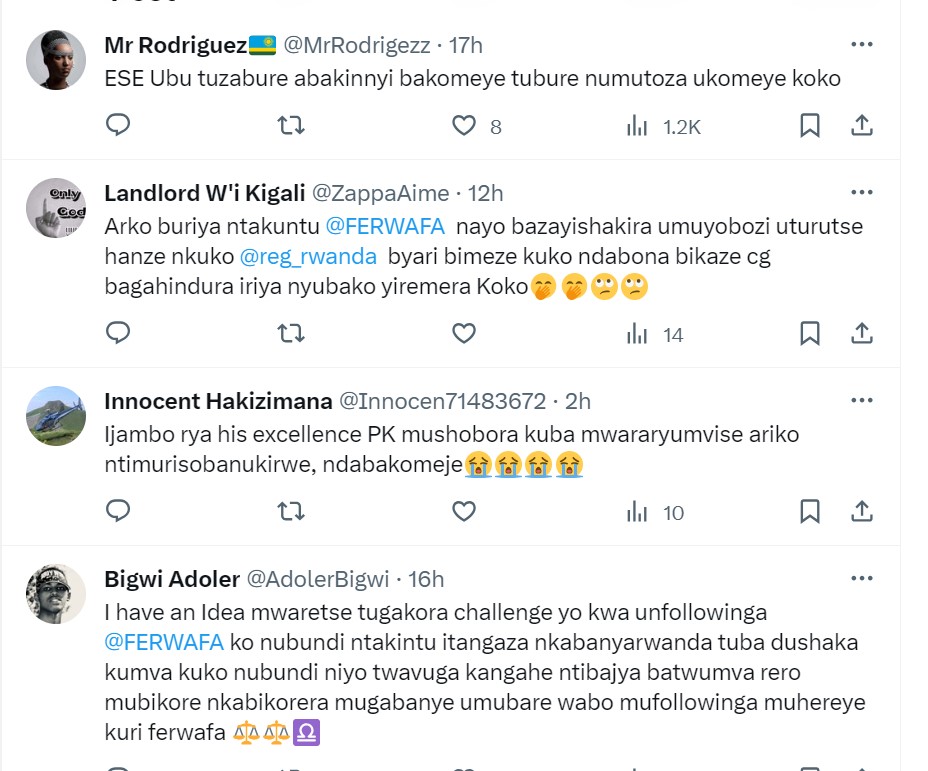The height and width of the screenshot is (771, 928).
Task: Reply to Mr Rodriguez's post
Action: (x=118, y=125)
